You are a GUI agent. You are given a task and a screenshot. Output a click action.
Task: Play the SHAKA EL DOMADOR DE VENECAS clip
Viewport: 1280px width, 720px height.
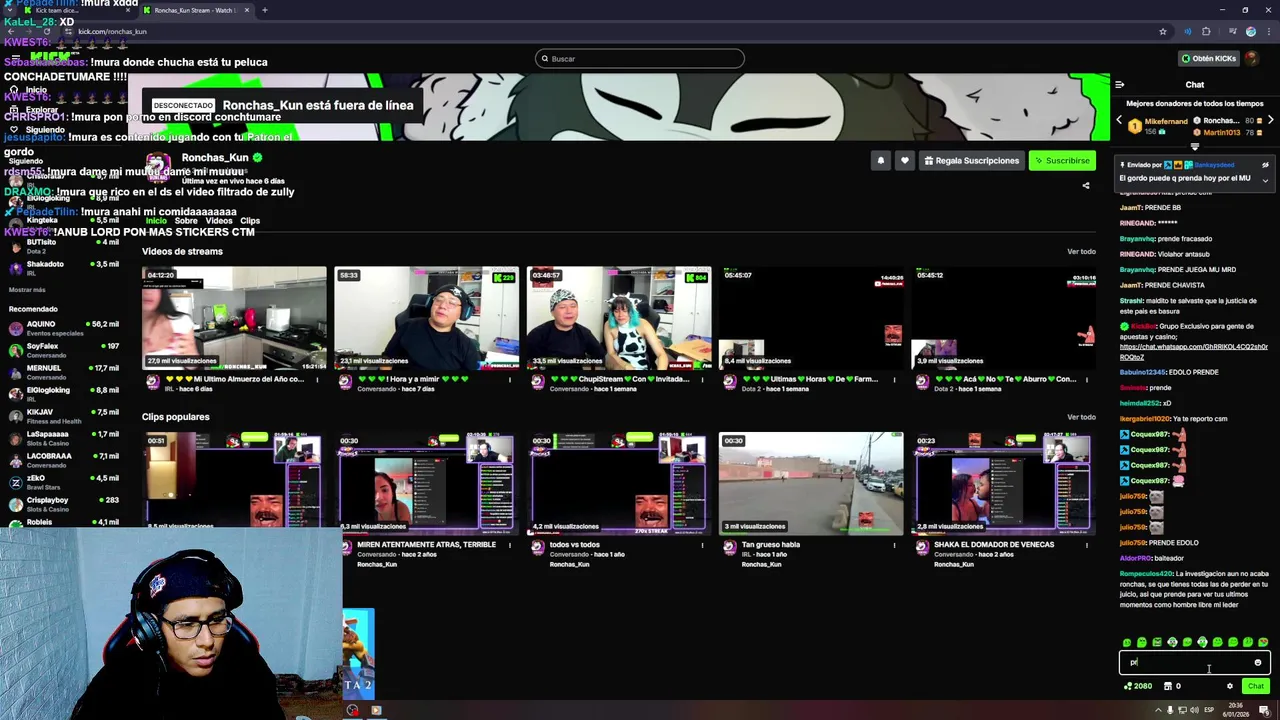[1004, 484]
